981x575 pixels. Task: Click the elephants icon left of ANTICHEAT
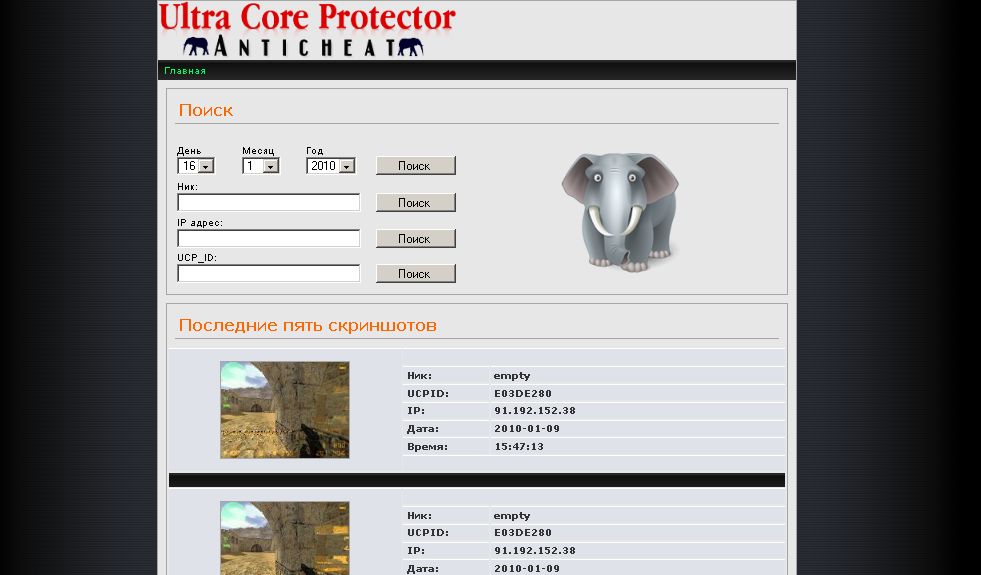tap(196, 46)
